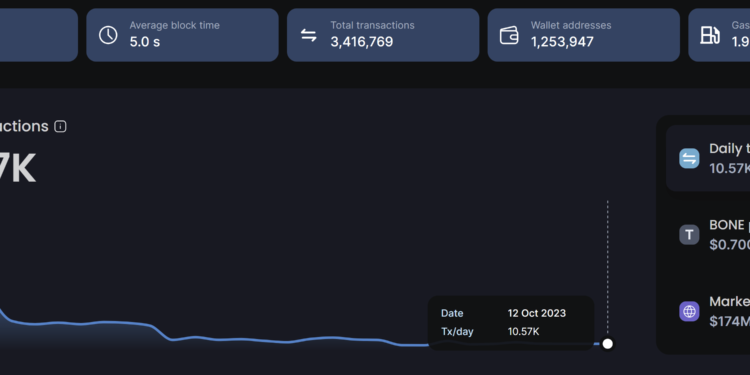
Task: Click the Date label in the chart tooltip
Action: coord(452,313)
